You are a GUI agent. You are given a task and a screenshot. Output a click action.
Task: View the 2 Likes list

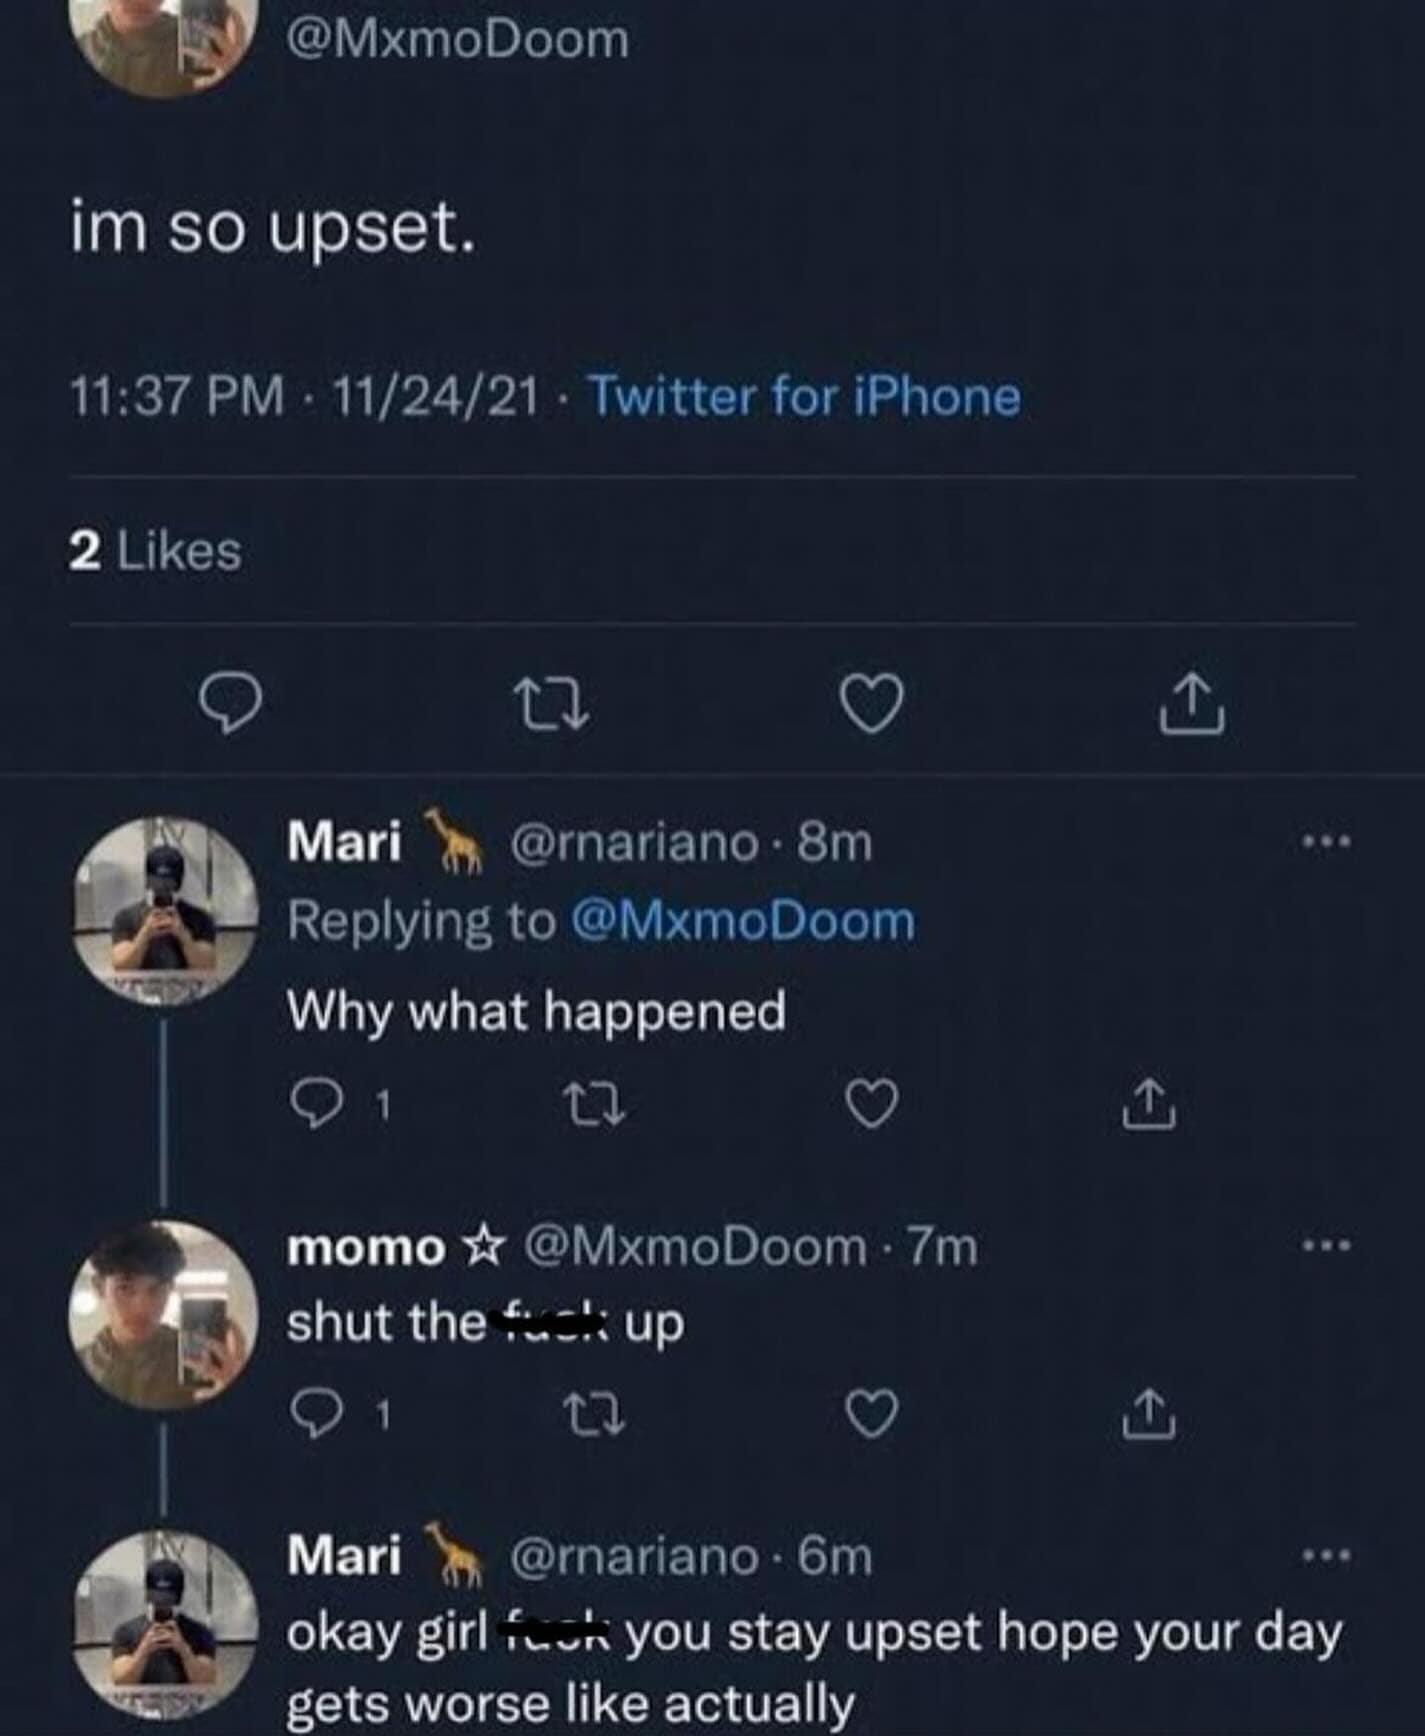click(x=155, y=551)
